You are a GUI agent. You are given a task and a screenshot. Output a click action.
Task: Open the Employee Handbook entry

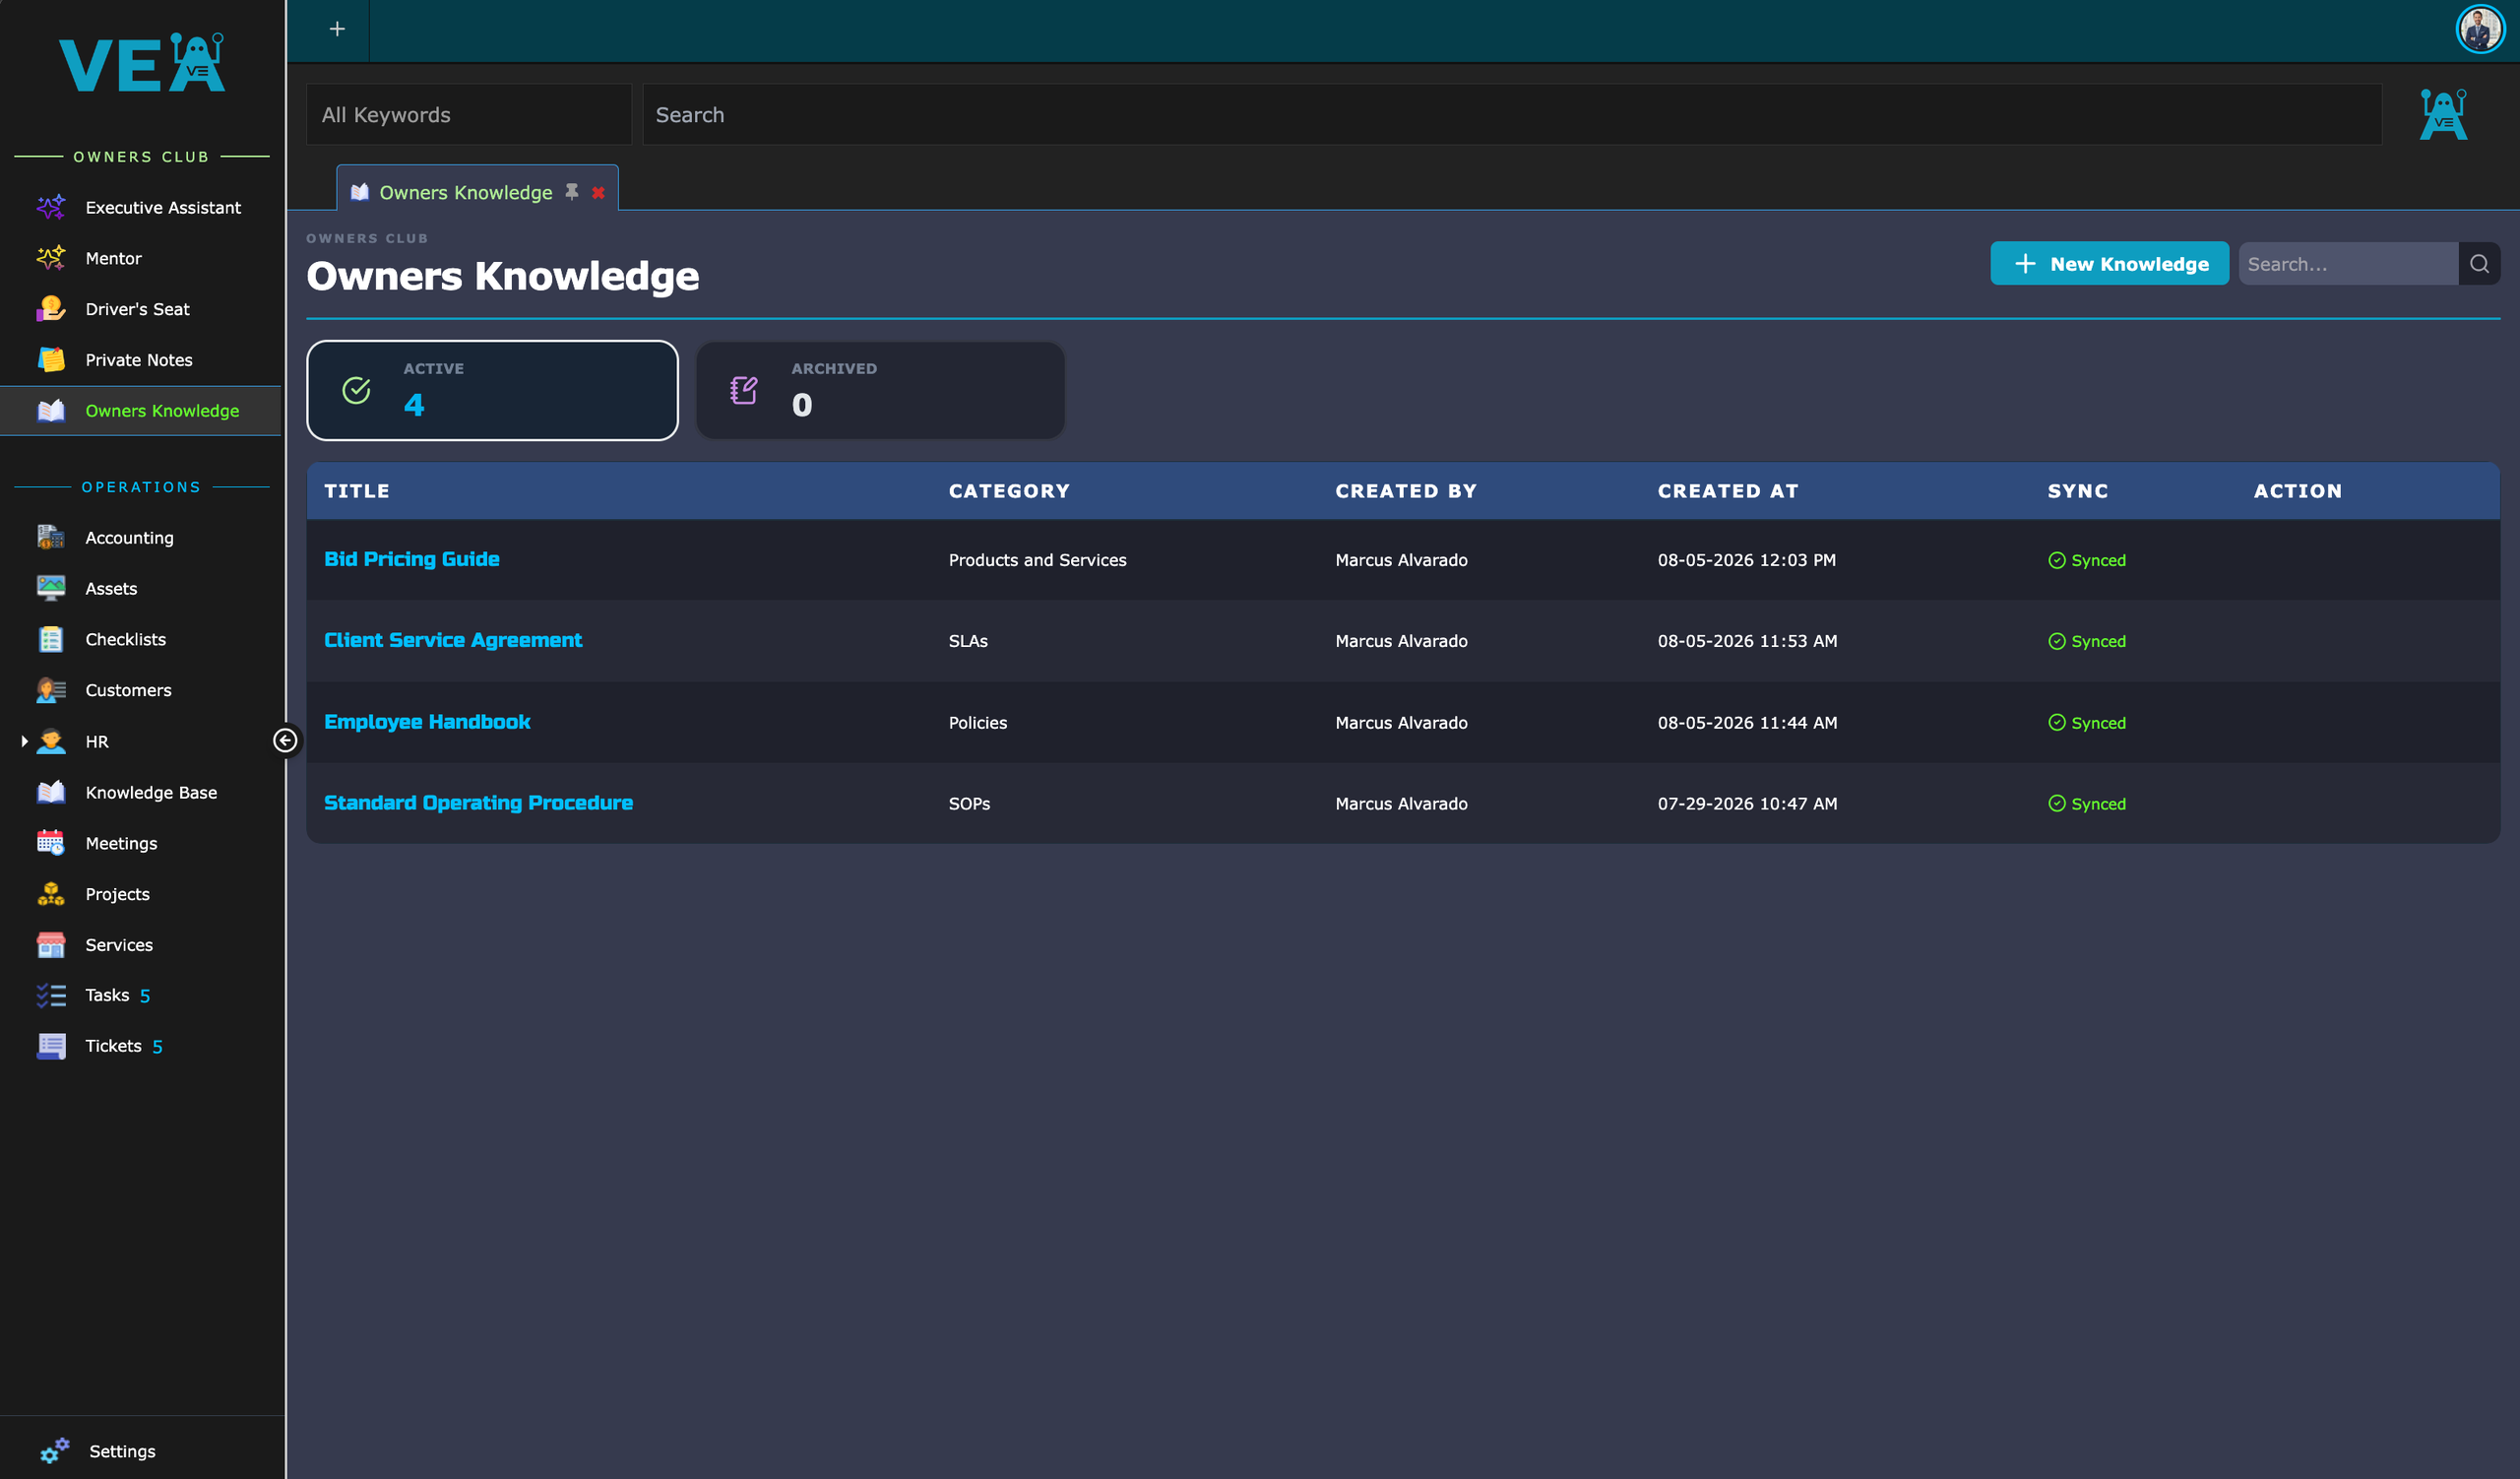427,722
